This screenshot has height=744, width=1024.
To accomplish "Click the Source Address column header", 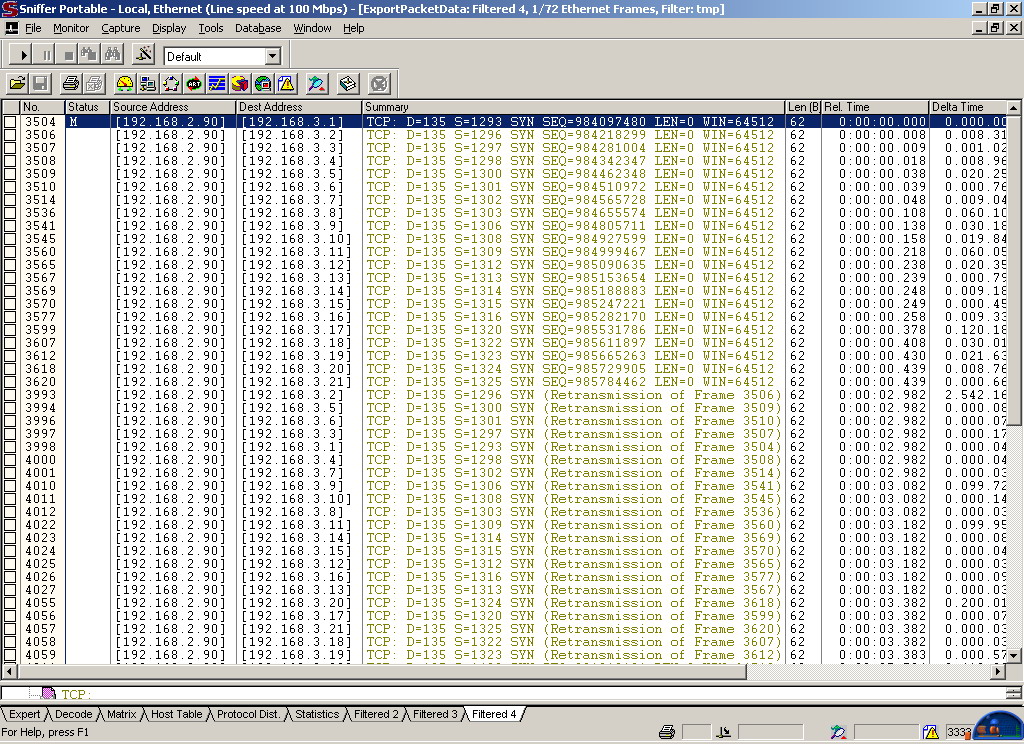I will pyautogui.click(x=172, y=107).
